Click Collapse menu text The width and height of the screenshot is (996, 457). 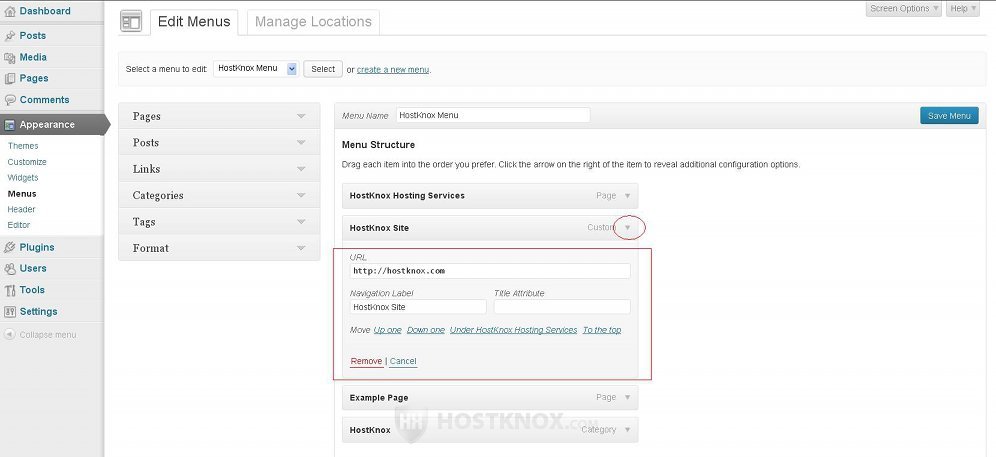tap(48, 335)
